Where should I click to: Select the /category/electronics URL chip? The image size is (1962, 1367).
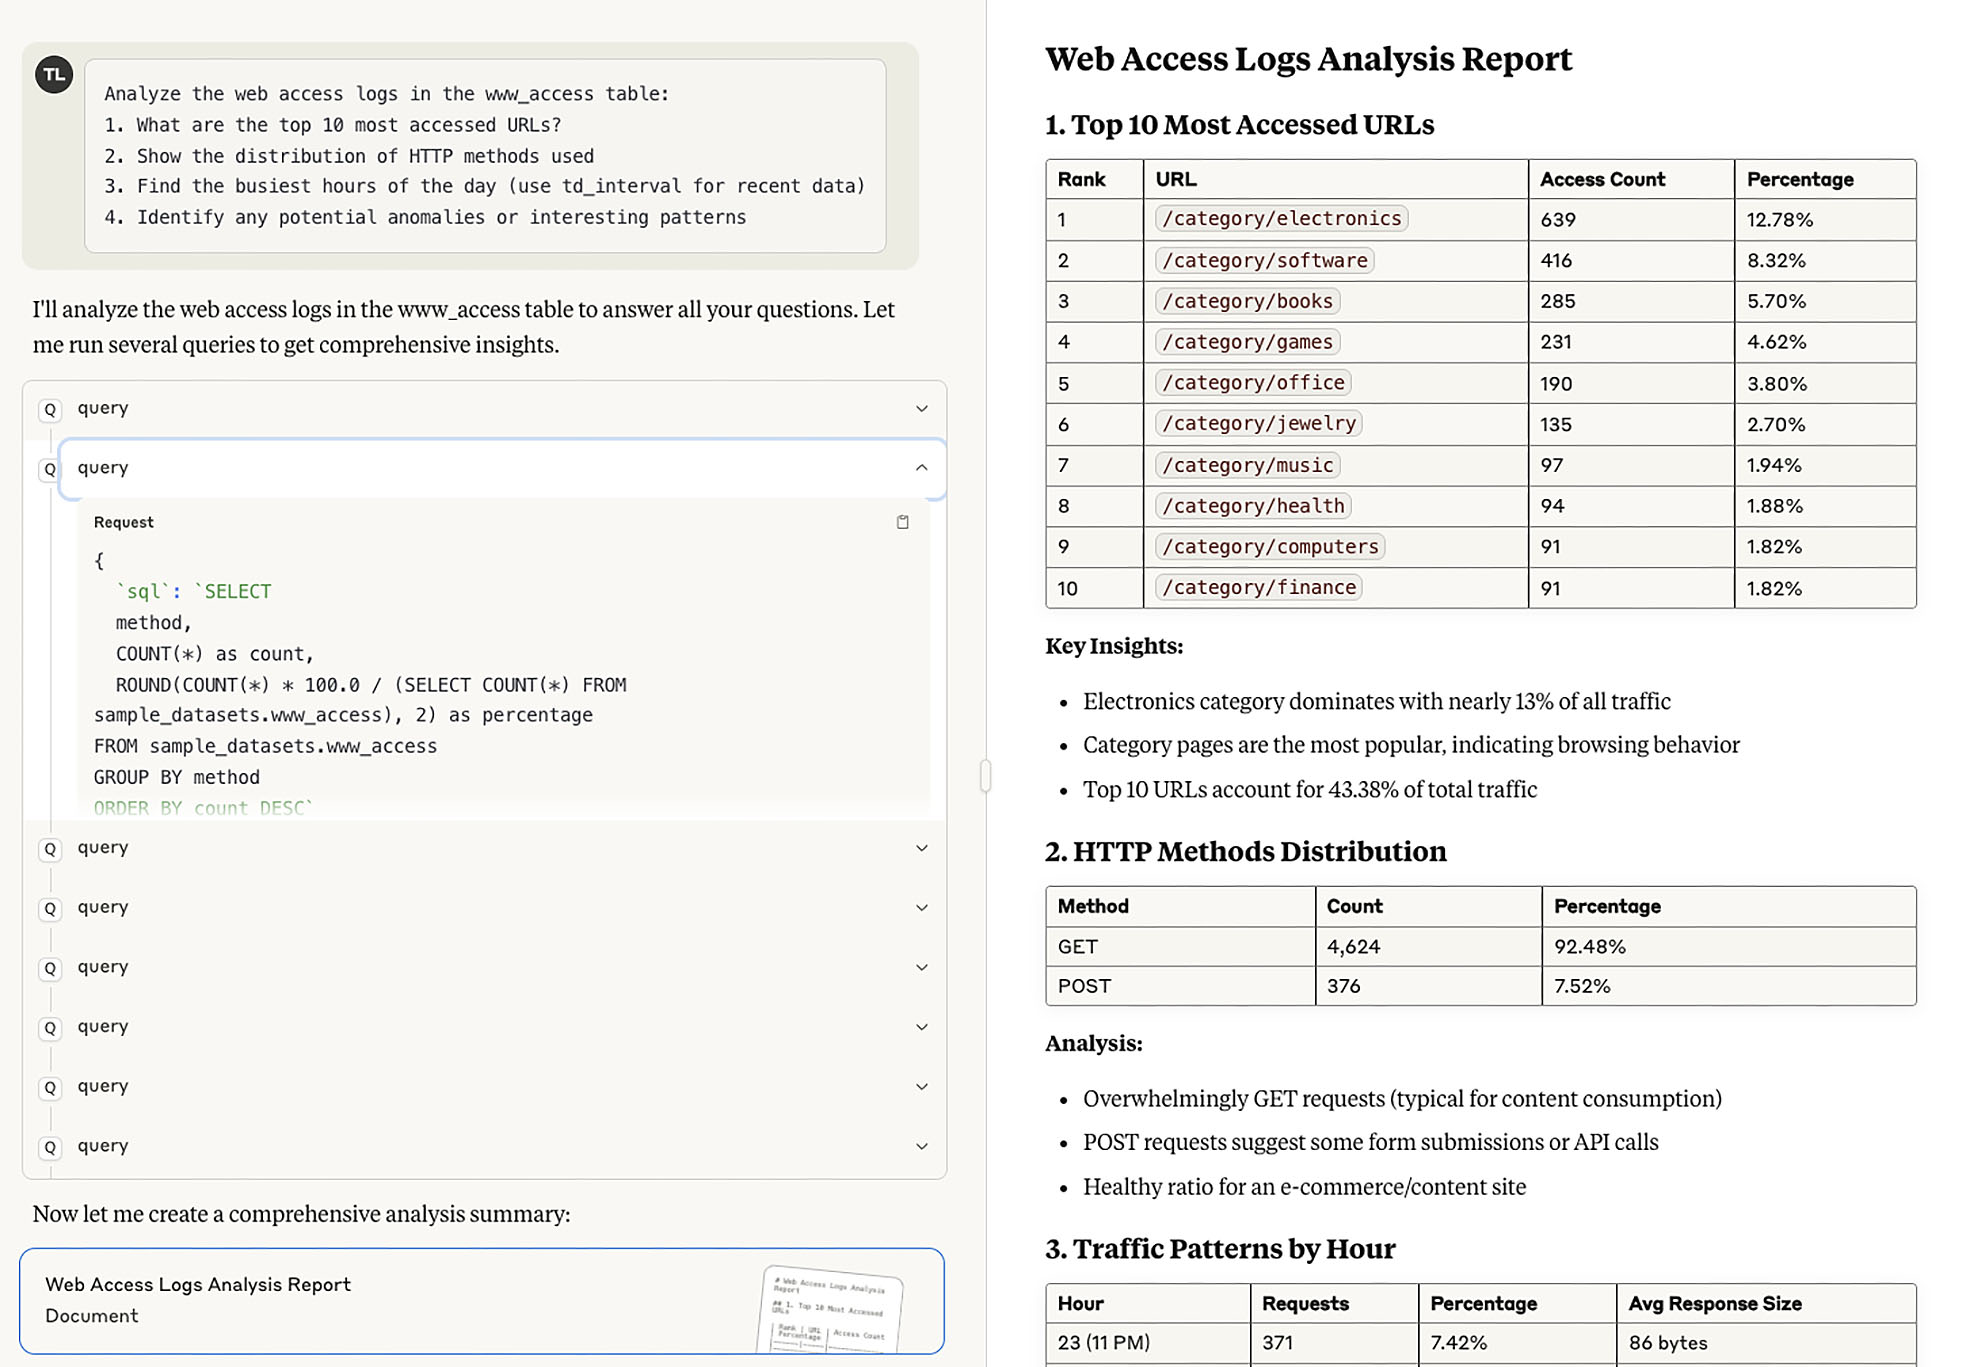coord(1283,218)
